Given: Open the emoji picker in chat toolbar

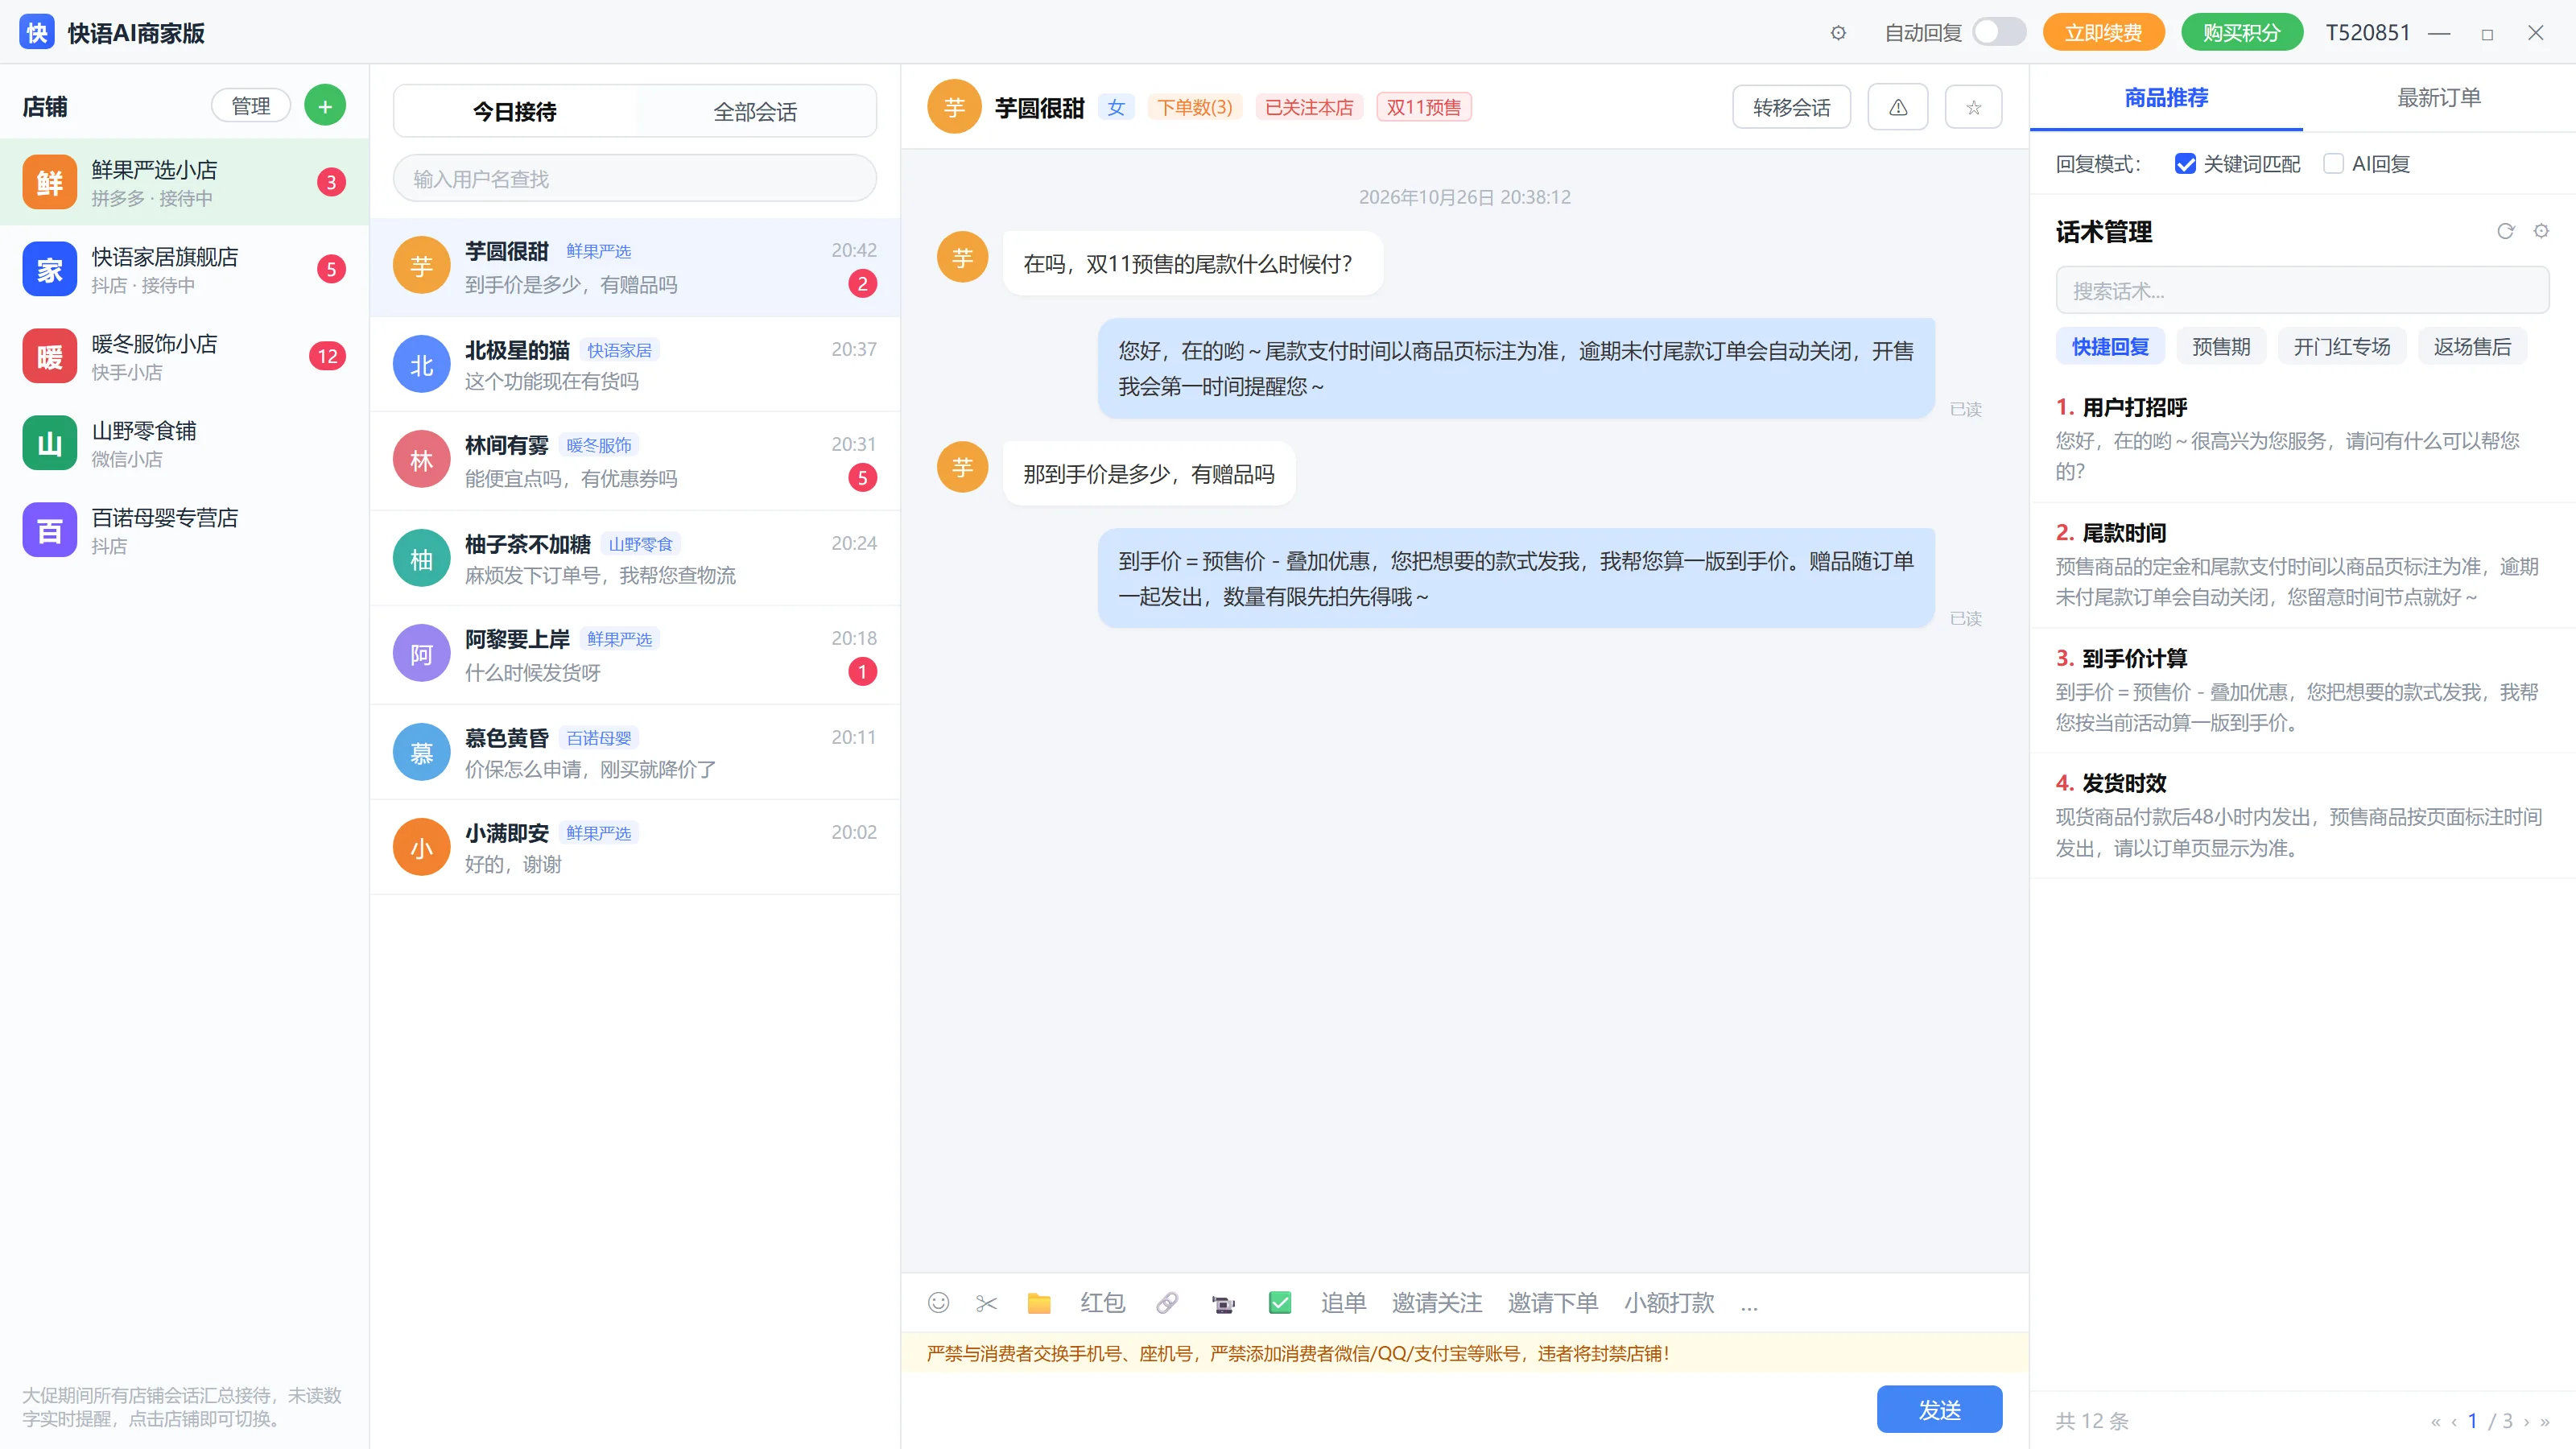Looking at the screenshot, I should pyautogui.click(x=938, y=1302).
